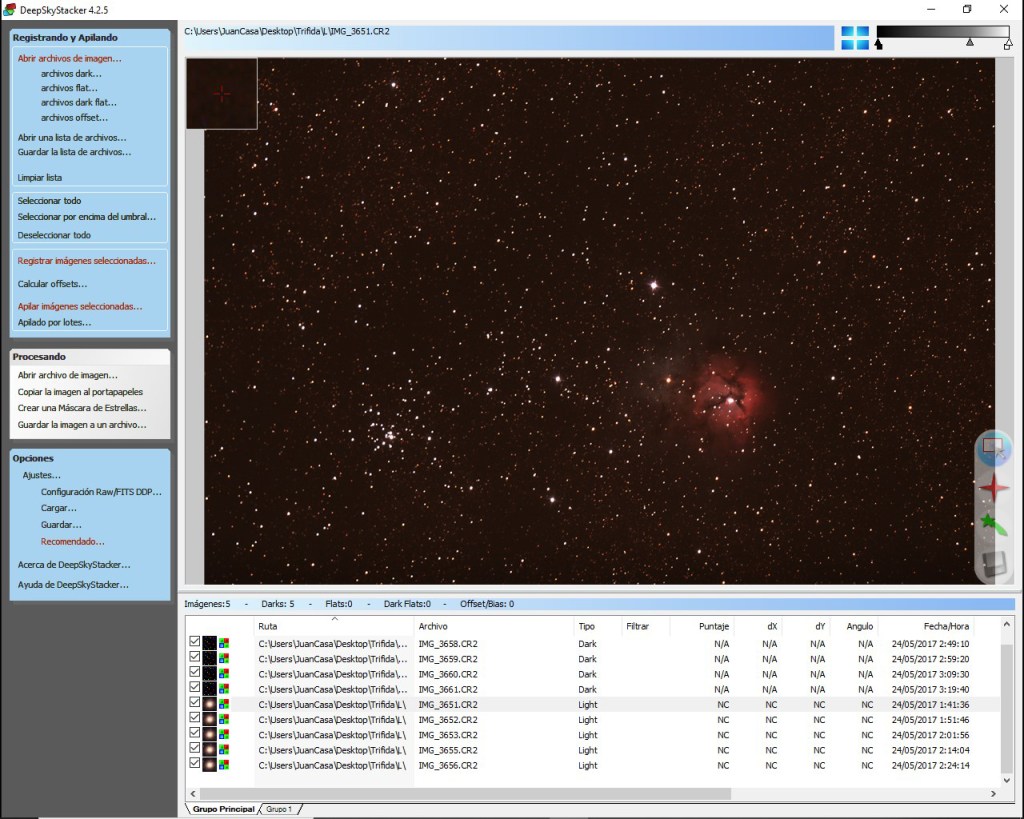Click 'Registrar imágenes seleccionadas...'
Screen dimensions: 1024x819
click(x=87, y=261)
